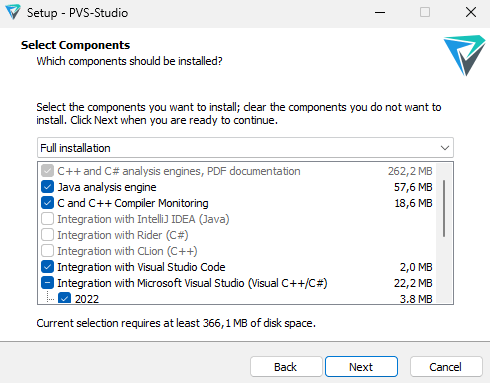Check Integration with Rider (C#)
The height and width of the screenshot is (383, 490).
click(47, 235)
